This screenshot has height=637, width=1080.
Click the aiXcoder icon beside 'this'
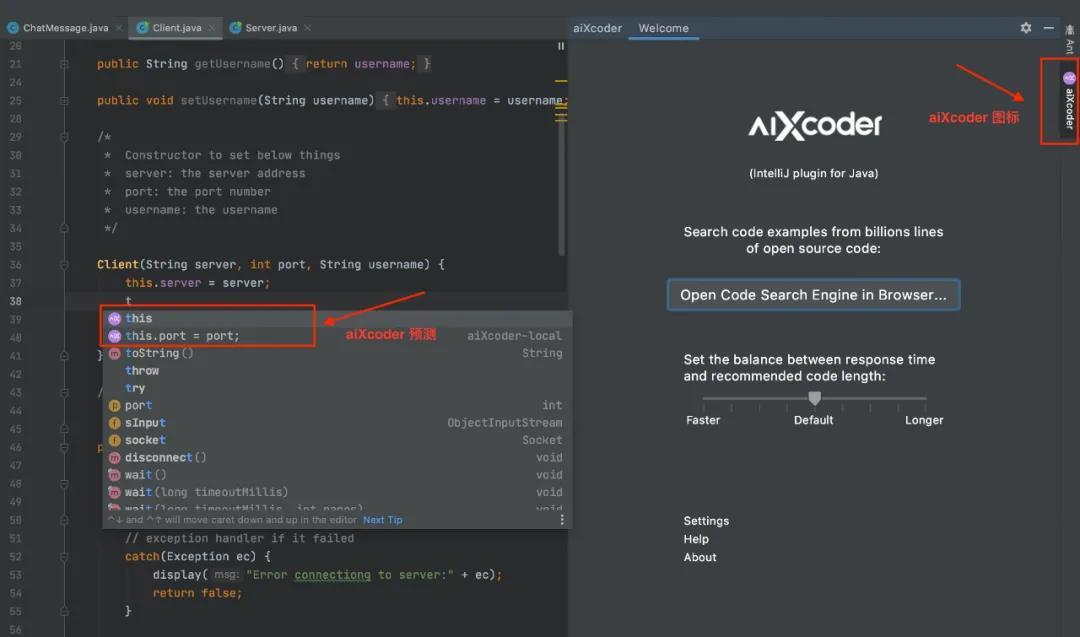click(114, 318)
